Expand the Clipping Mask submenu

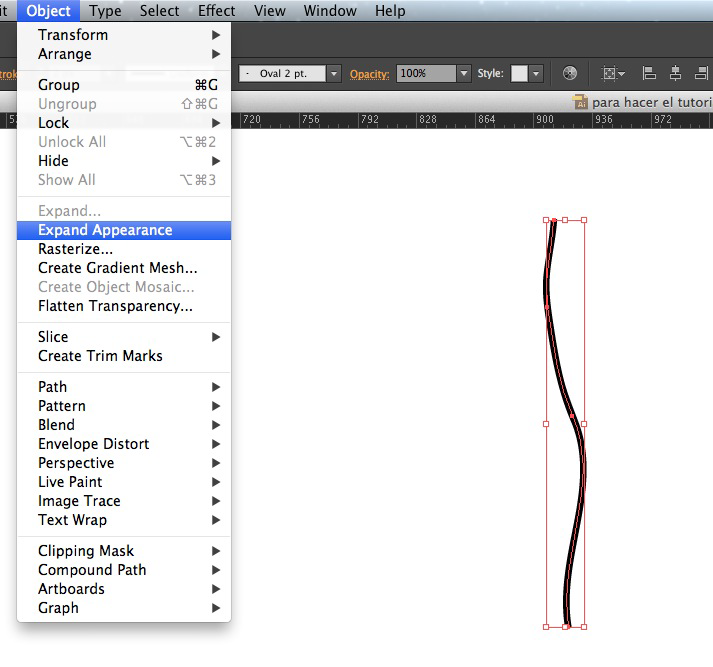[x=124, y=551]
